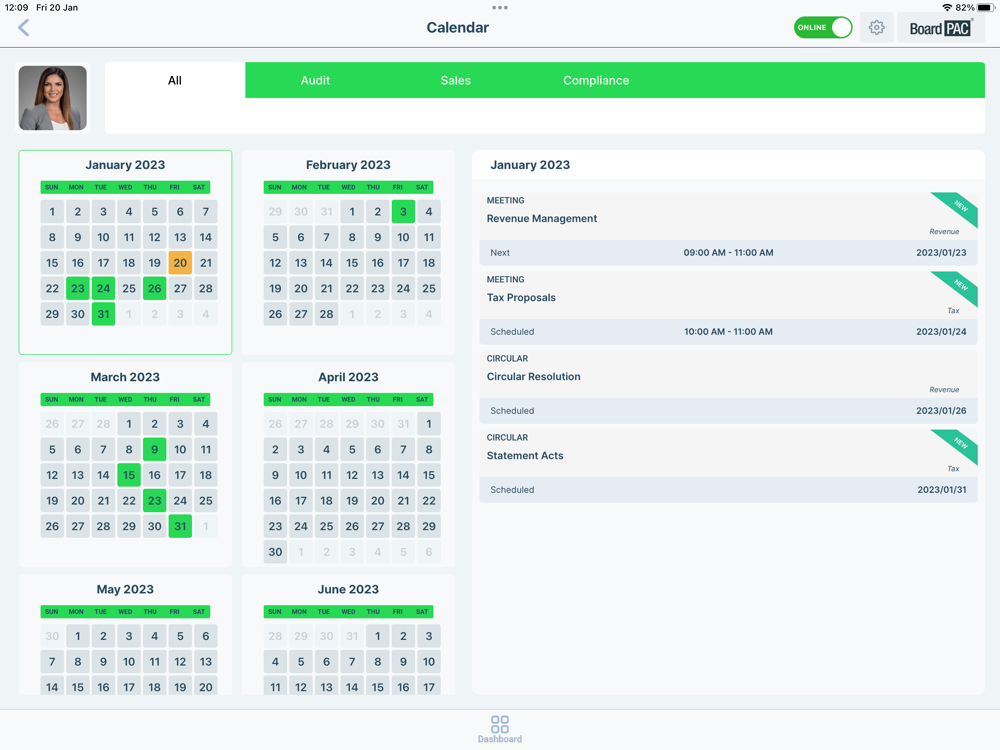Select the Compliance tab
The width and height of the screenshot is (1000, 750).
(x=596, y=80)
